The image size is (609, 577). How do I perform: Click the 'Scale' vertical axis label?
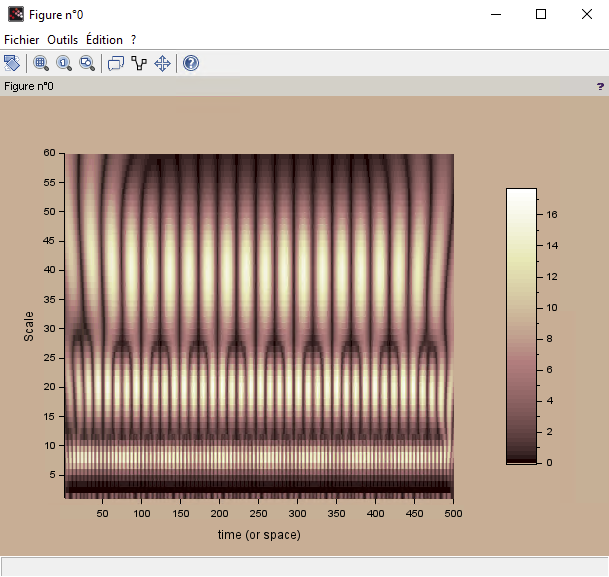point(28,326)
